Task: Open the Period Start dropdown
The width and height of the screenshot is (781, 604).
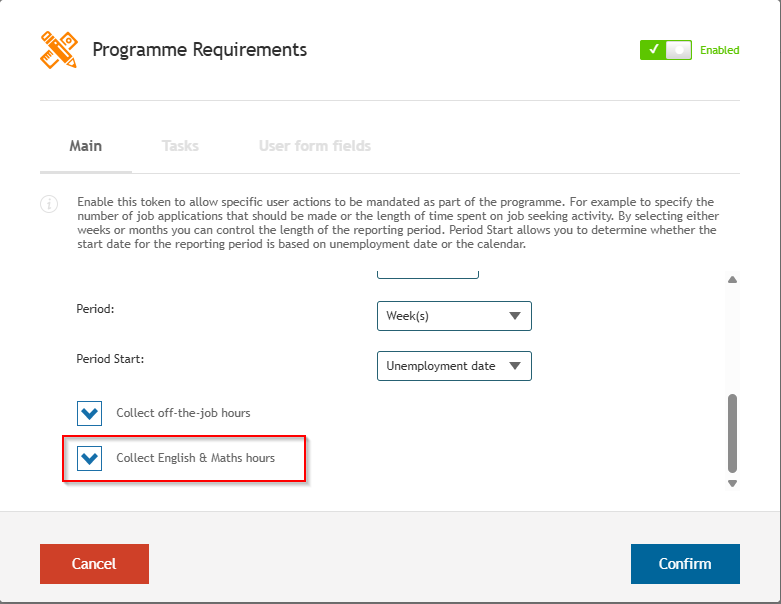Action: pyautogui.click(x=454, y=366)
